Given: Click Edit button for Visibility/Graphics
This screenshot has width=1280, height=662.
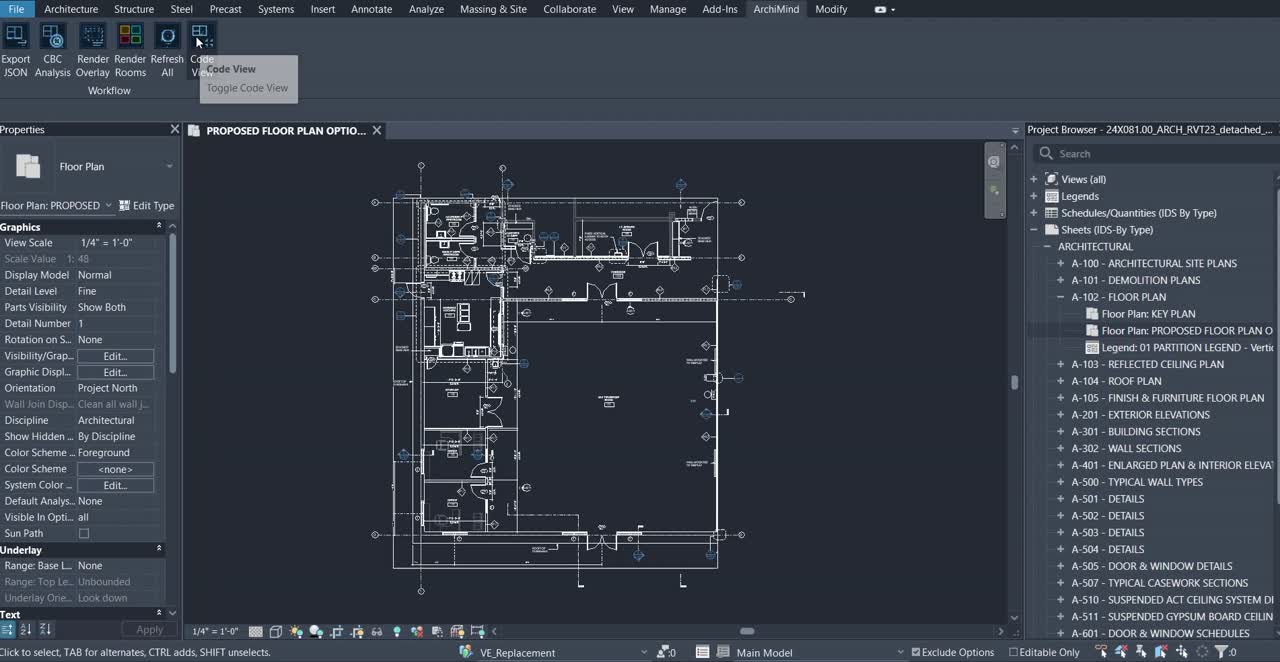Looking at the screenshot, I should [x=115, y=356].
